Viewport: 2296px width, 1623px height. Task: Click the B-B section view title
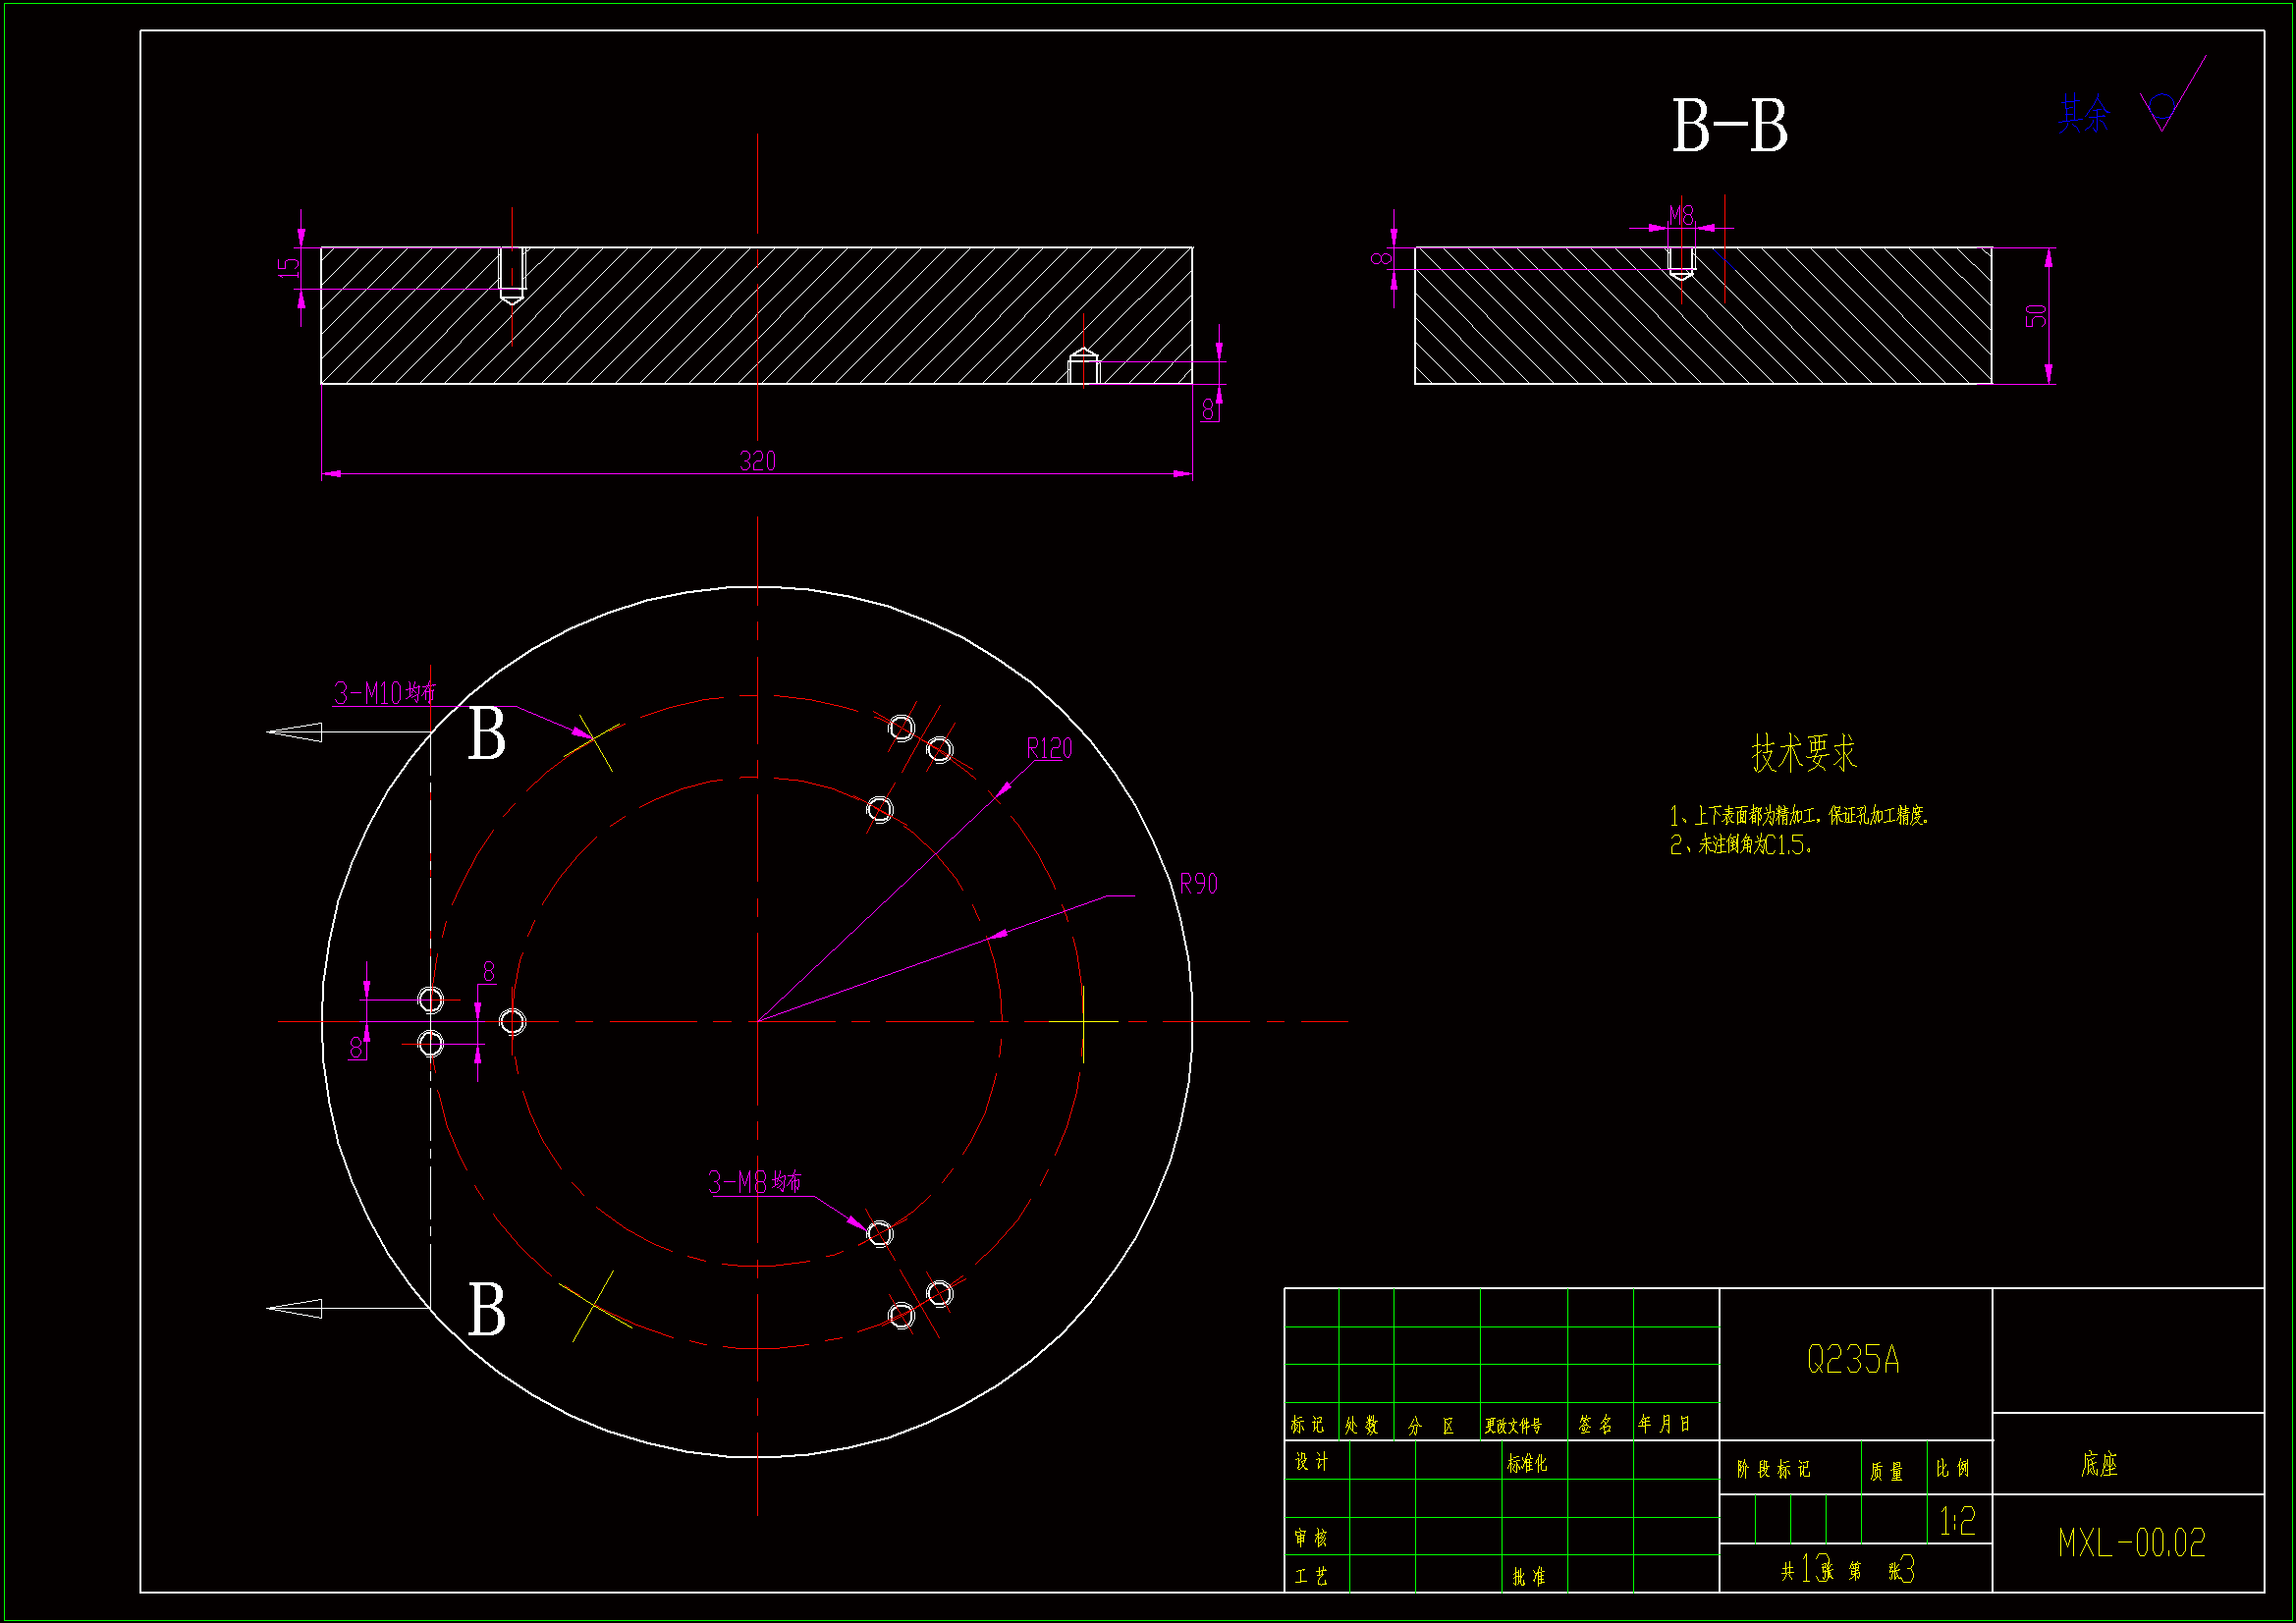pyautogui.click(x=1729, y=127)
